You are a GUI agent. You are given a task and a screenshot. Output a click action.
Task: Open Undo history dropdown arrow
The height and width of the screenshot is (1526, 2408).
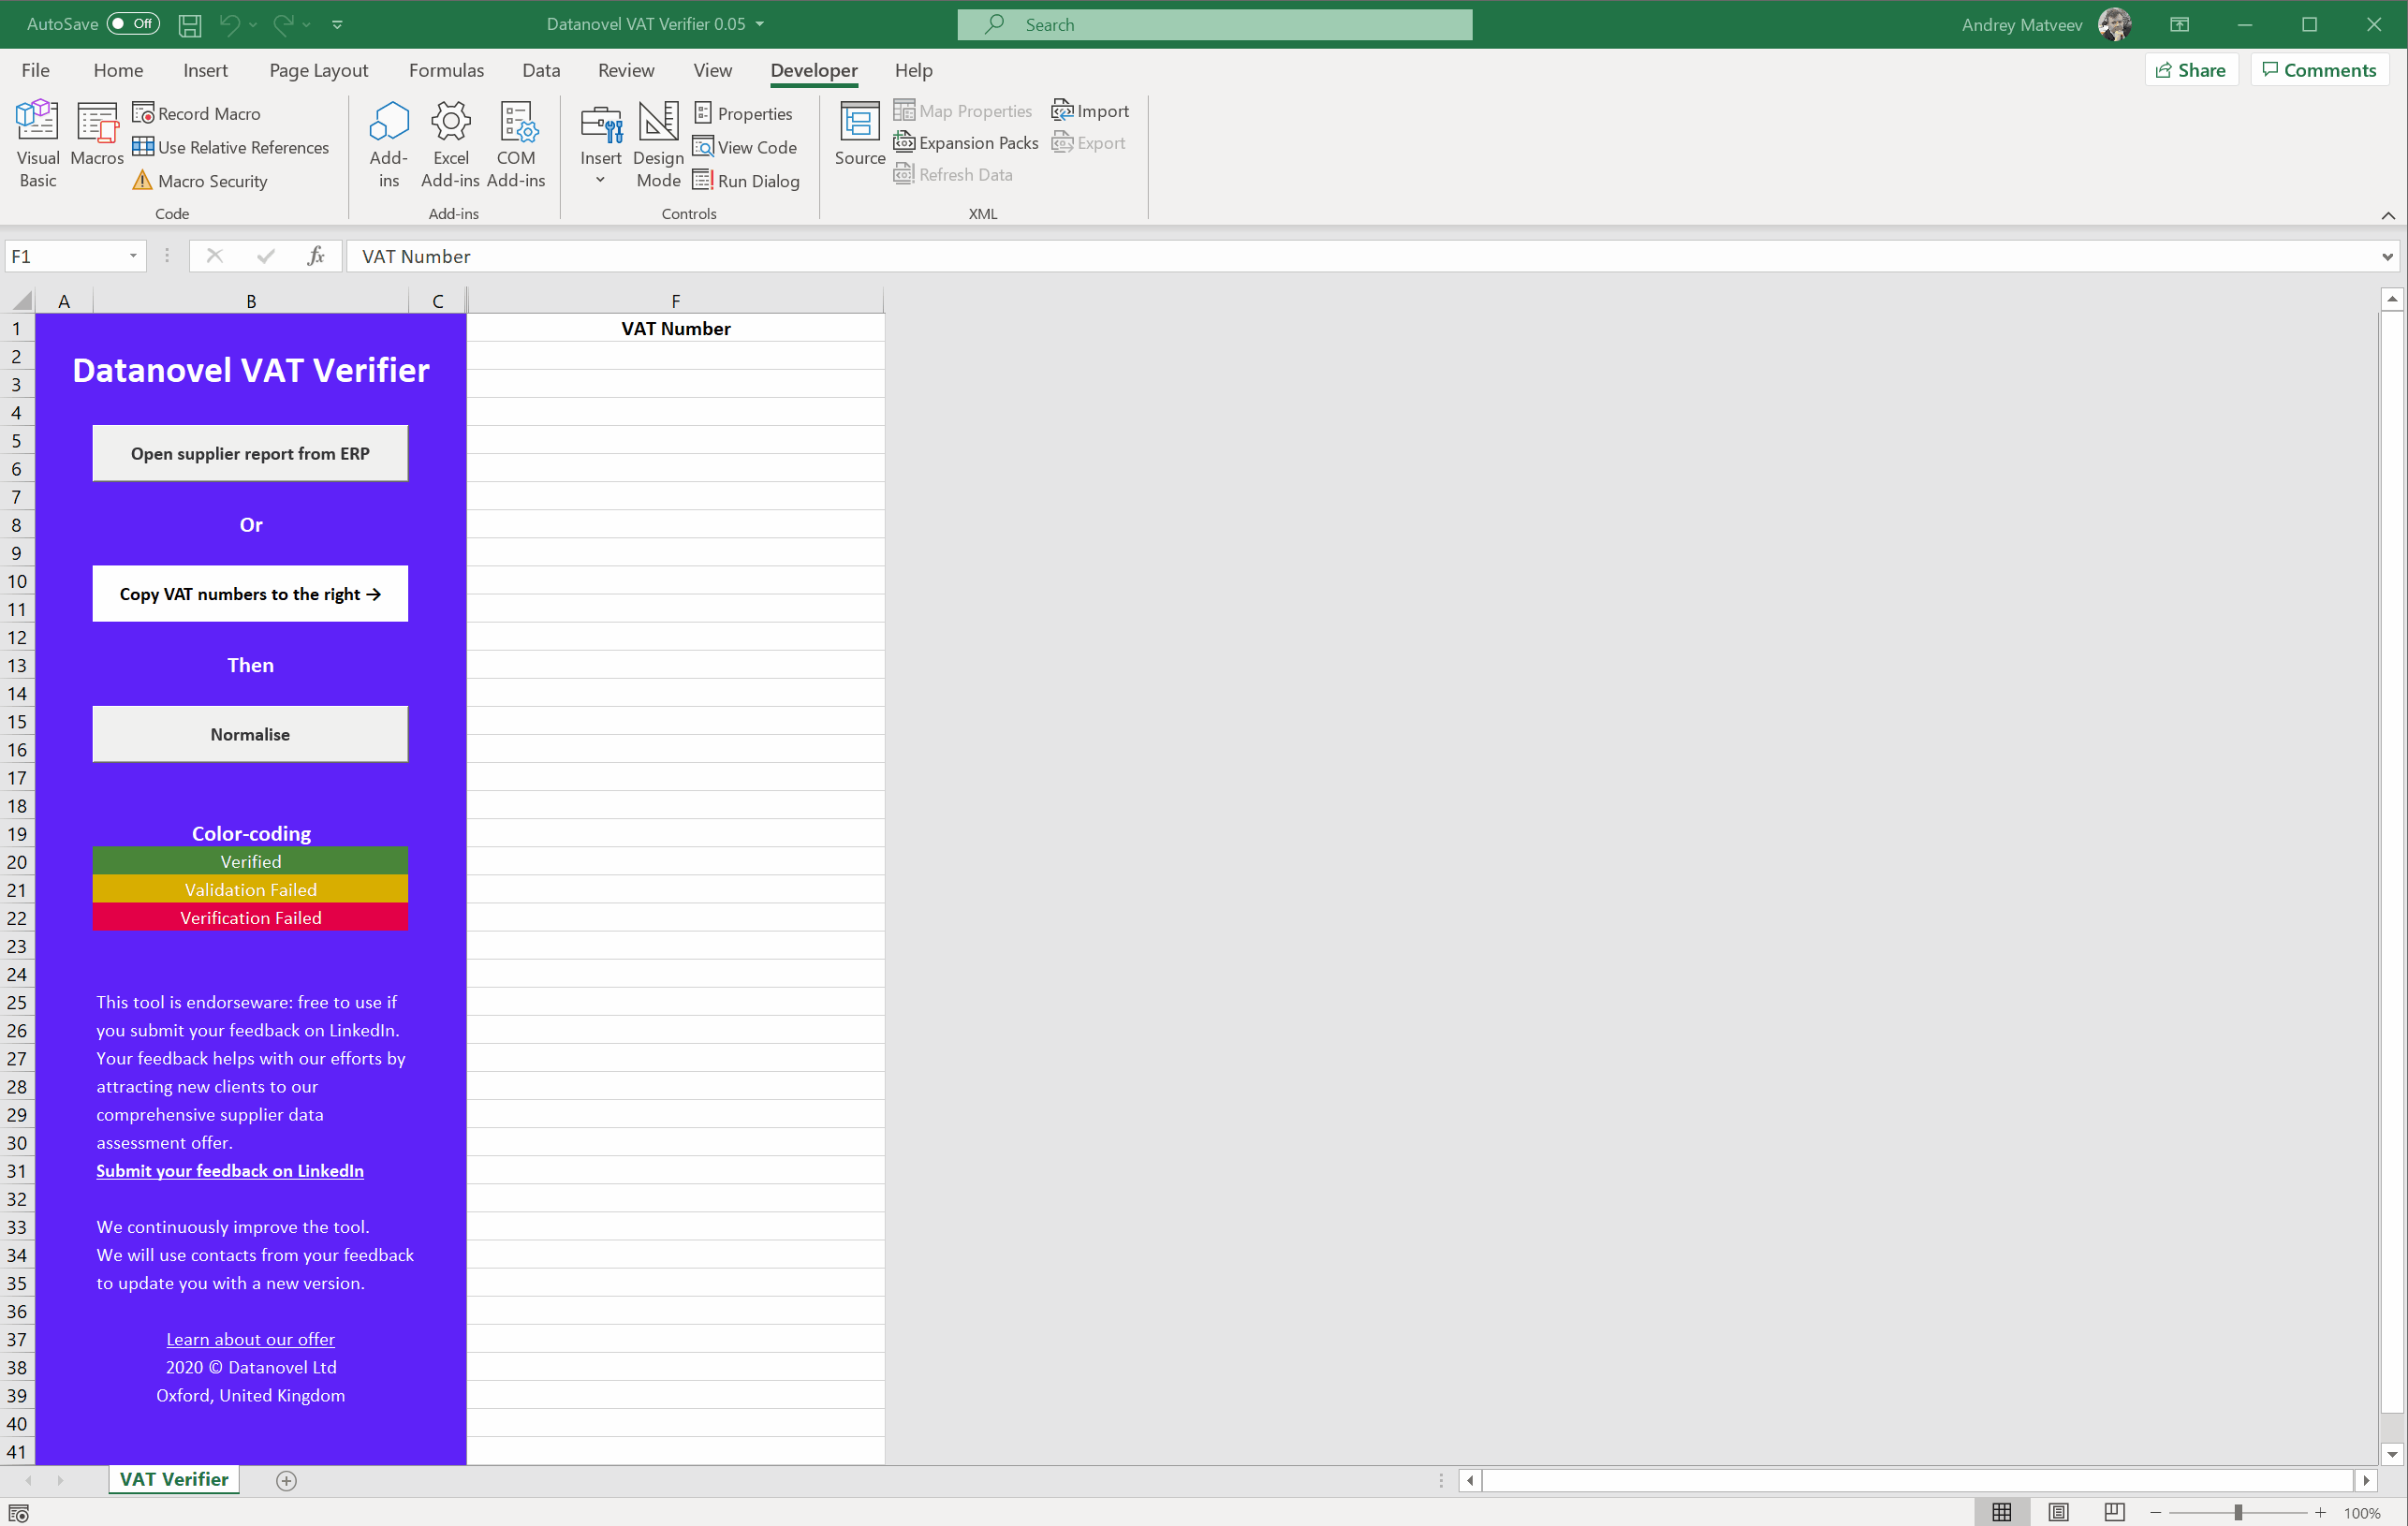click(x=253, y=24)
